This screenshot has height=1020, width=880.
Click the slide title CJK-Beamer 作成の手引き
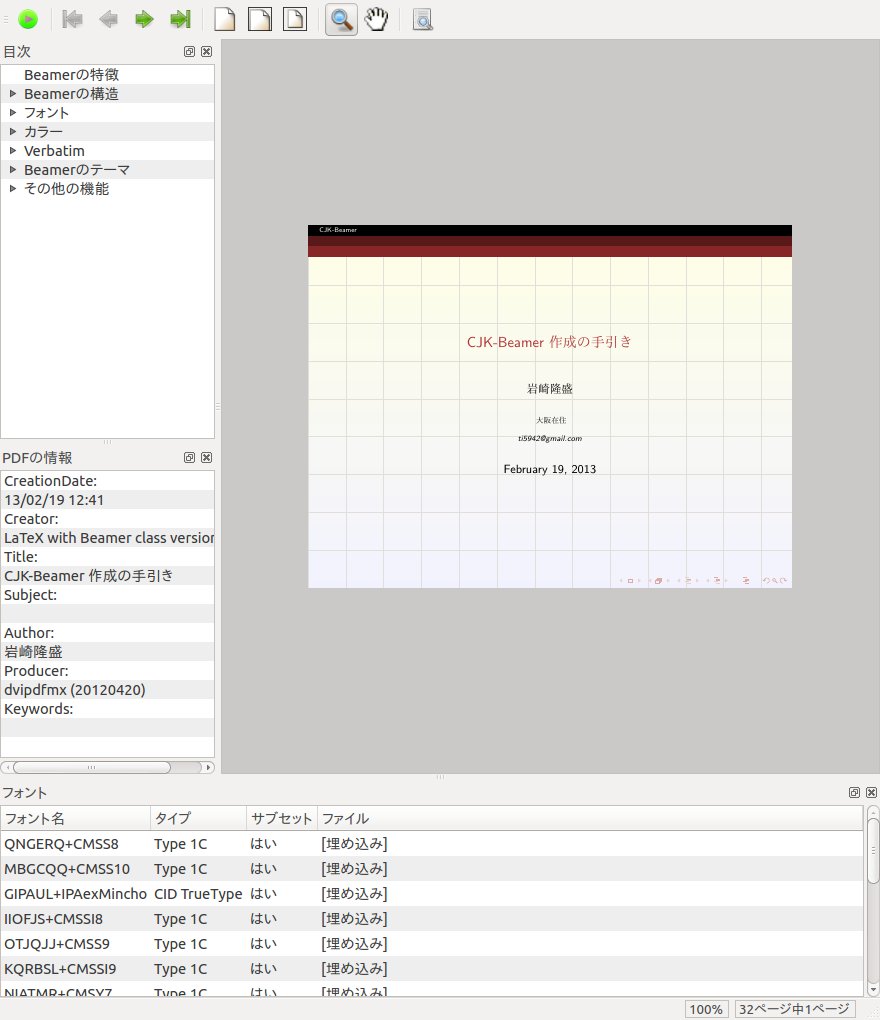[549, 342]
